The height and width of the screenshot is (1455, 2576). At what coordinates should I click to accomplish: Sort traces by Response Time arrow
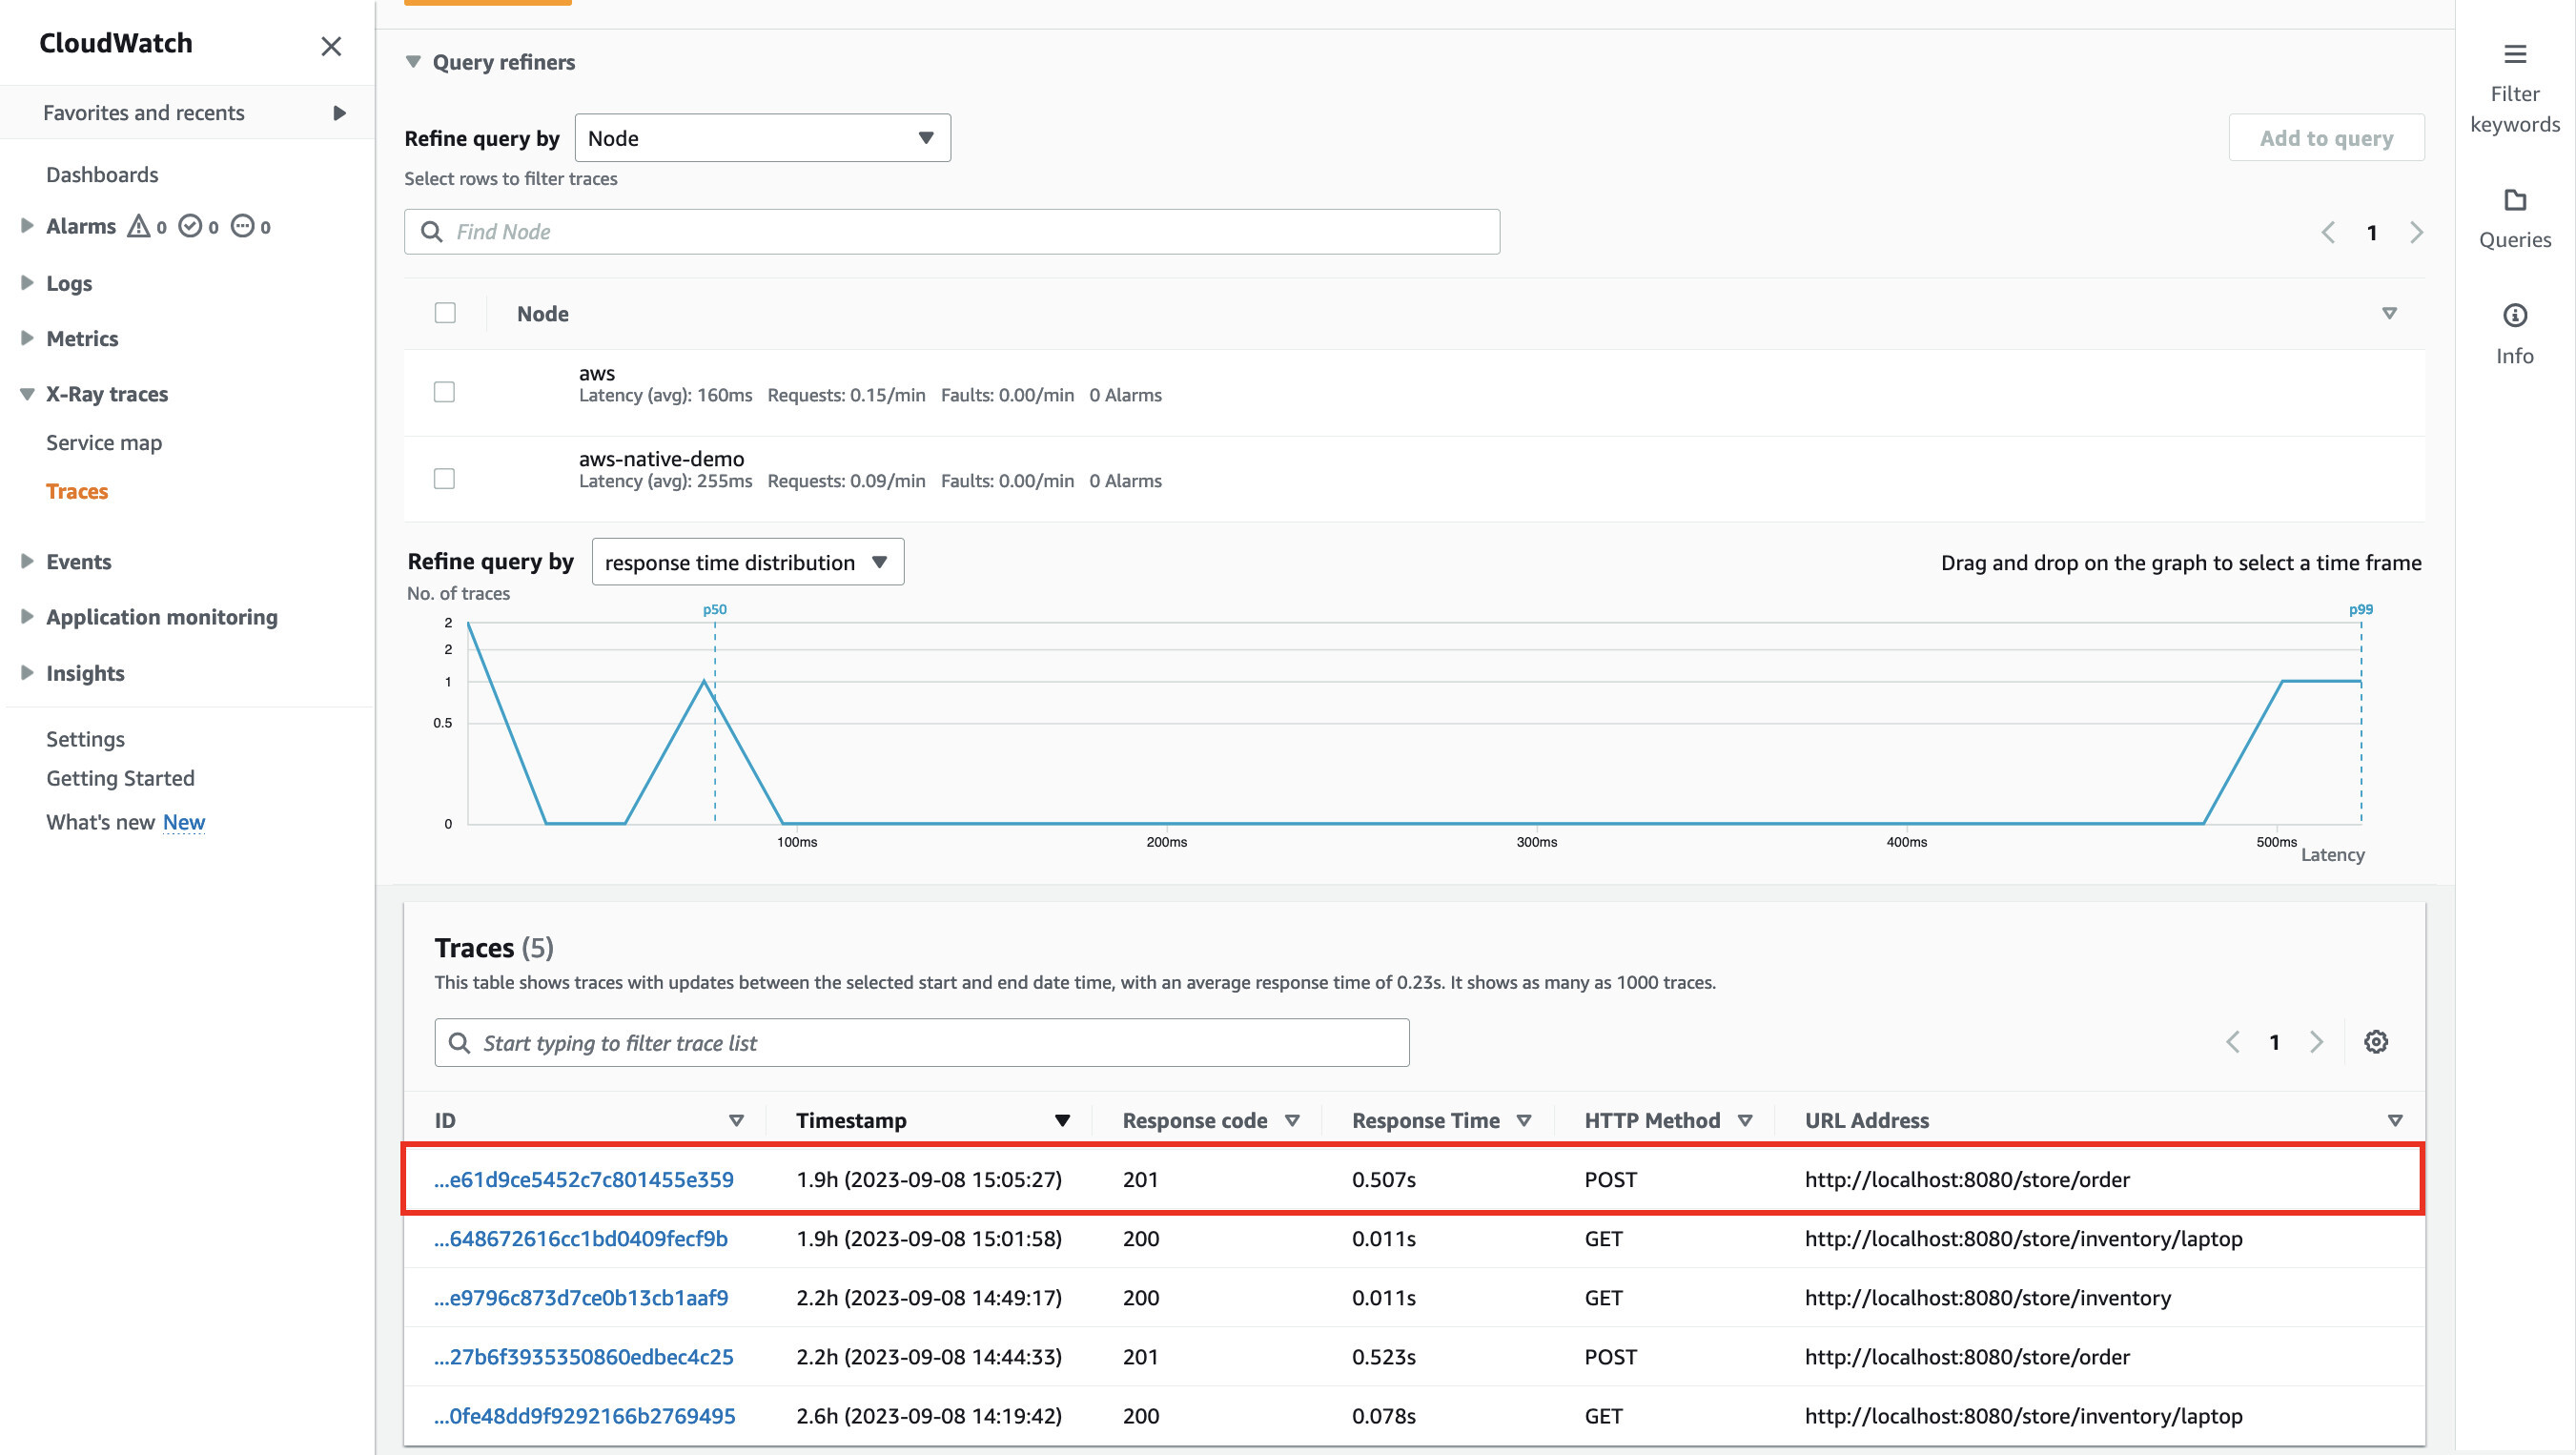[1524, 1121]
